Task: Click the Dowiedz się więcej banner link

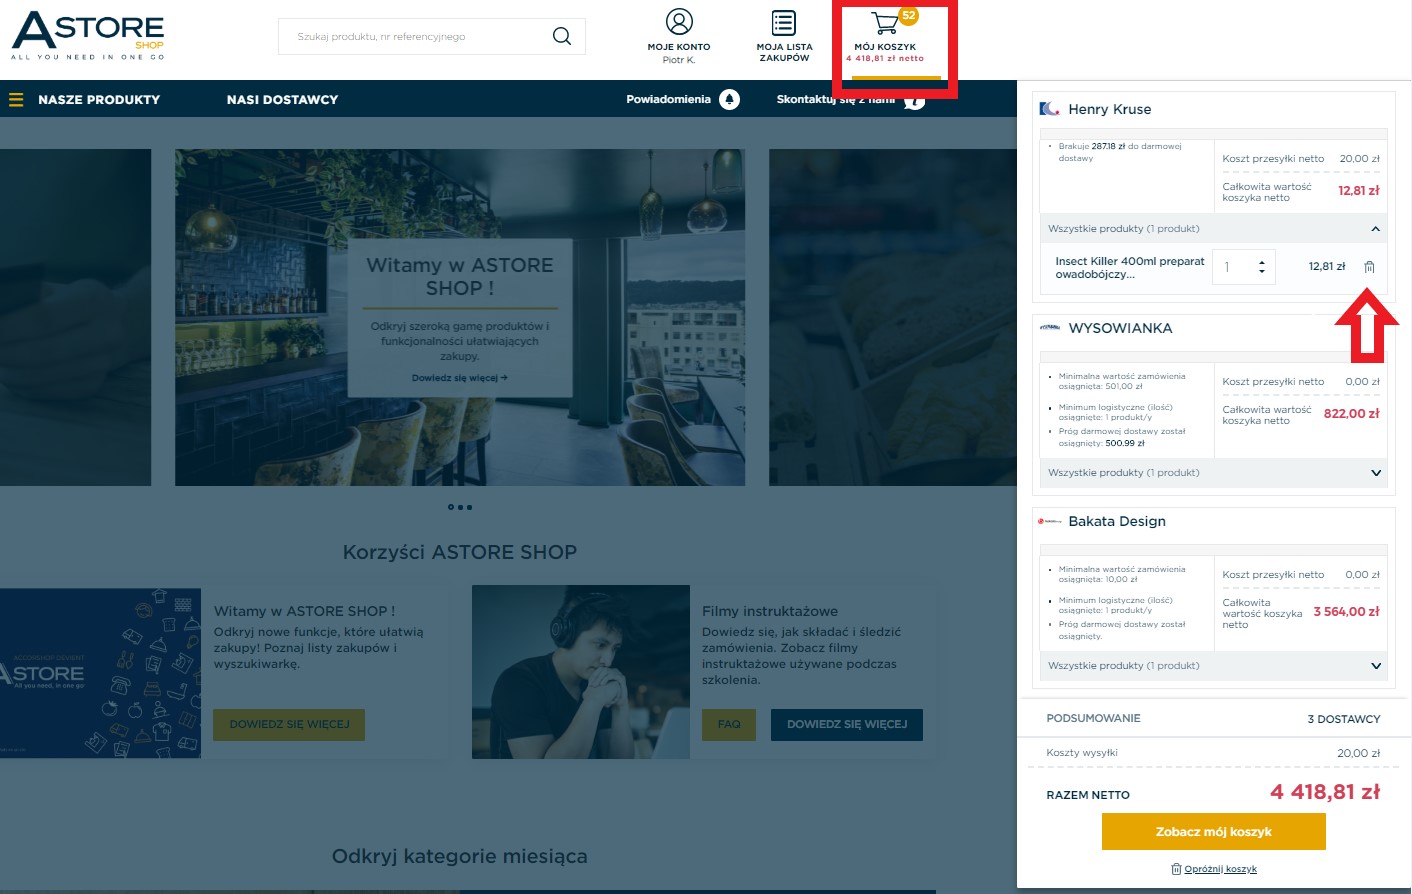Action: click(x=459, y=378)
